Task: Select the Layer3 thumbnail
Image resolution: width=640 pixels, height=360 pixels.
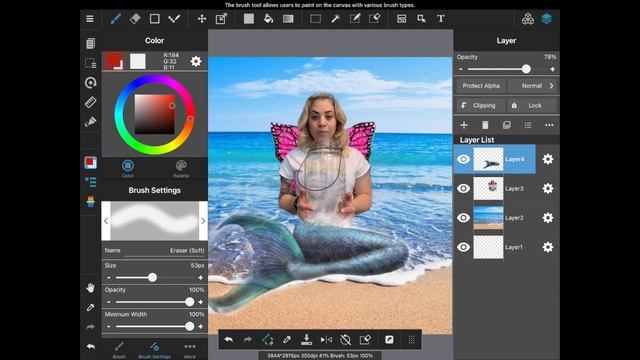Action: click(x=488, y=189)
